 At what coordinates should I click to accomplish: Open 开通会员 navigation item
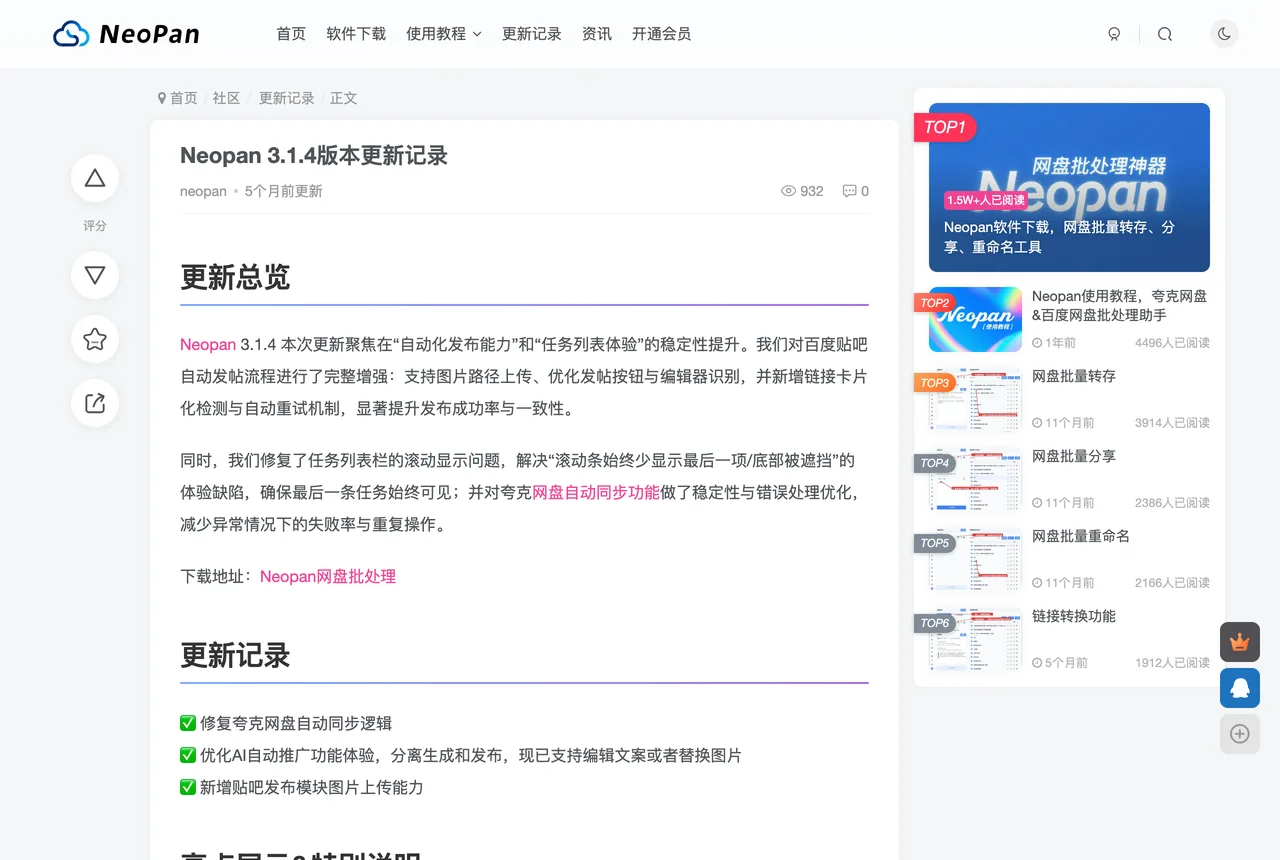tap(661, 34)
